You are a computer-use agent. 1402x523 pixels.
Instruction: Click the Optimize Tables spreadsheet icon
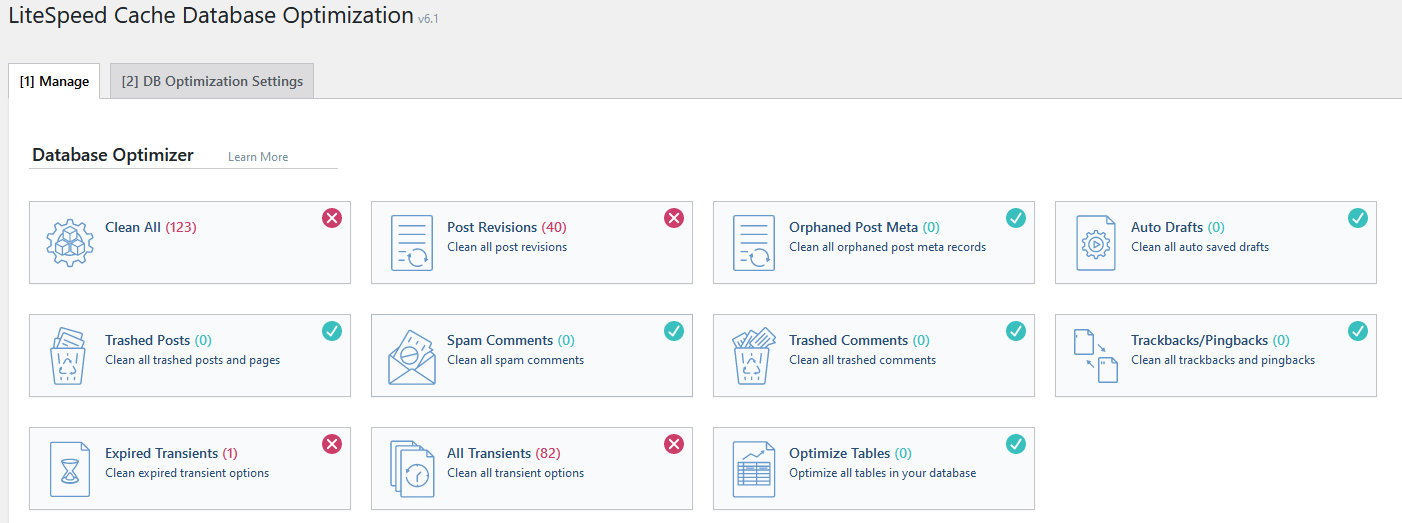(754, 469)
